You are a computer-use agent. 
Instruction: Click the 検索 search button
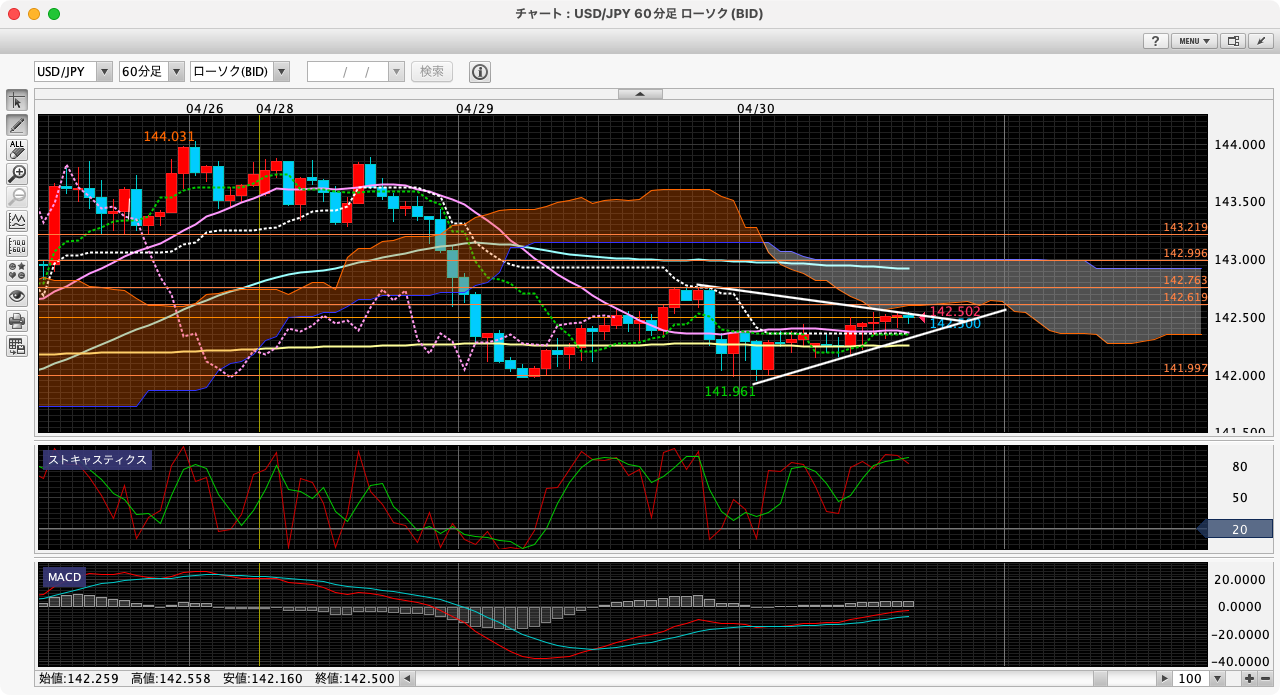[x=432, y=72]
